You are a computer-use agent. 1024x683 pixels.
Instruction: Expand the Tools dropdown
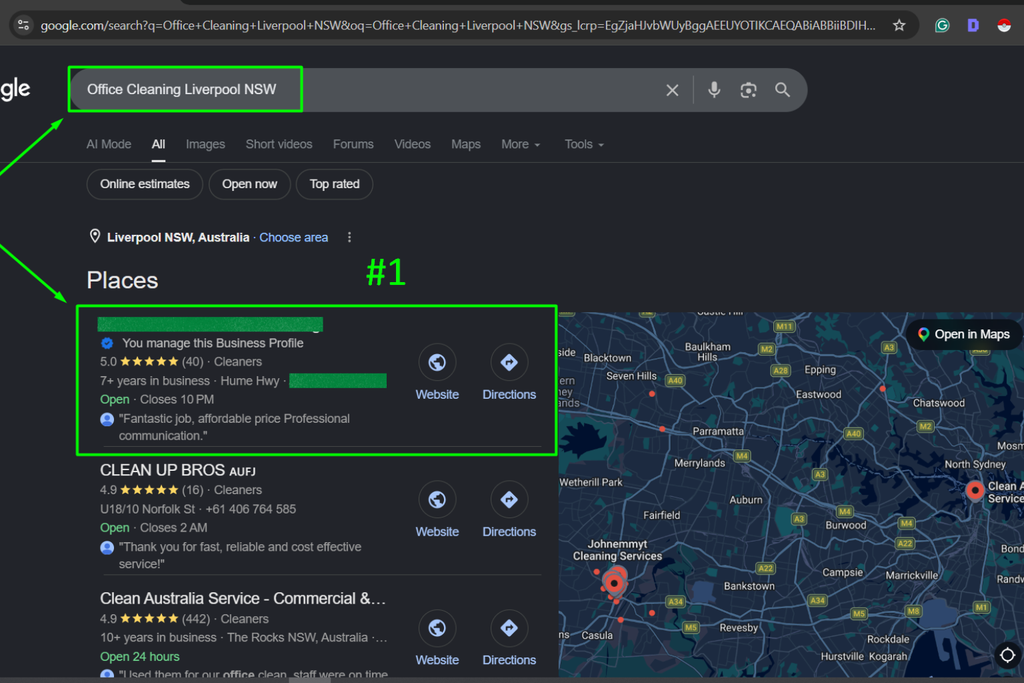click(584, 144)
